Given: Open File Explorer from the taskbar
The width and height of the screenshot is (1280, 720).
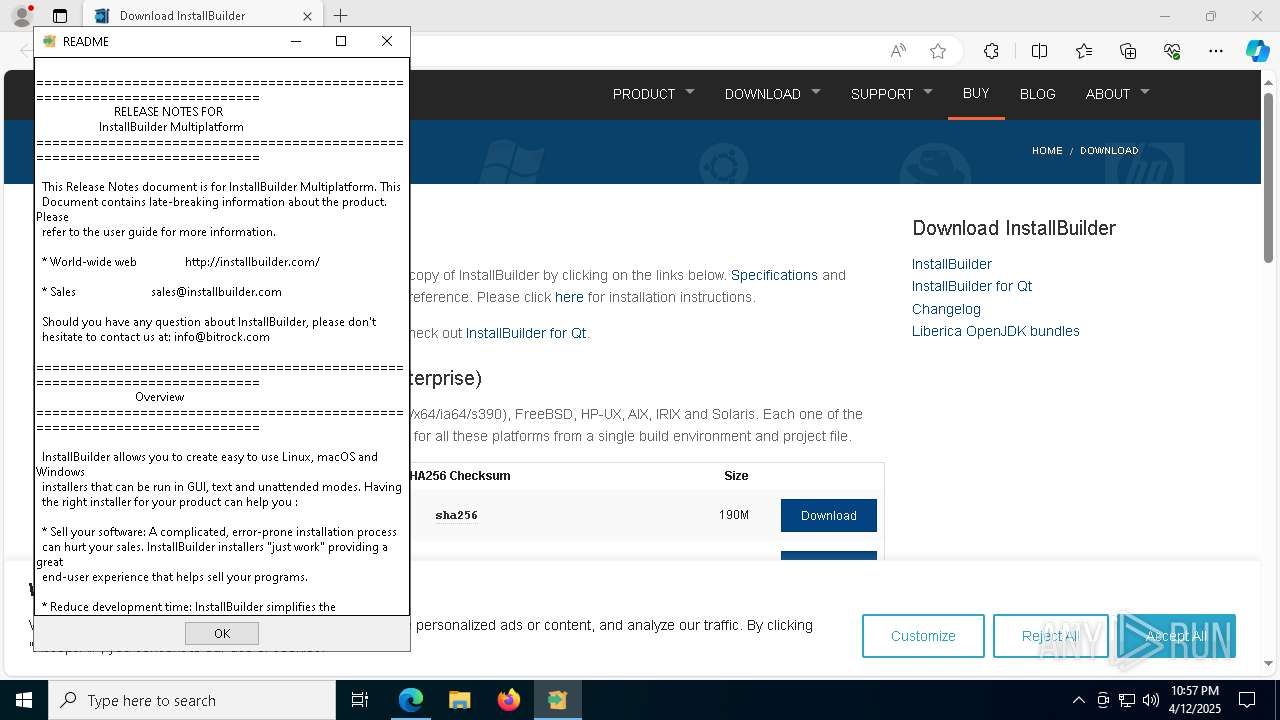Looking at the screenshot, I should (x=459, y=700).
